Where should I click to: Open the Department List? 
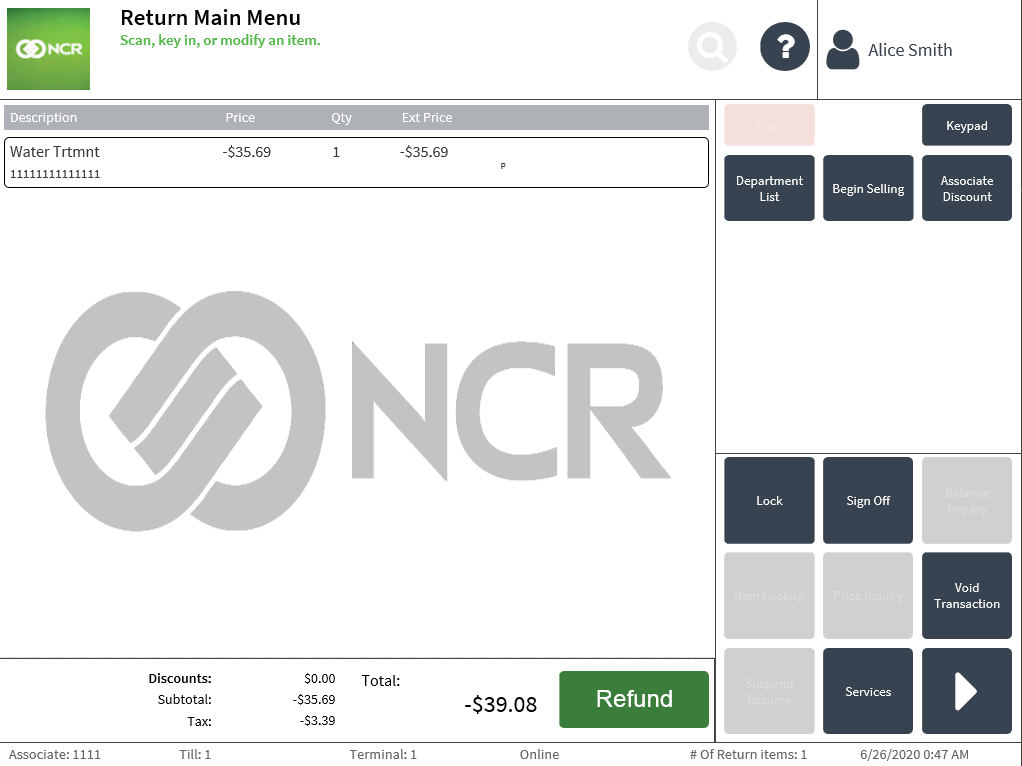769,188
